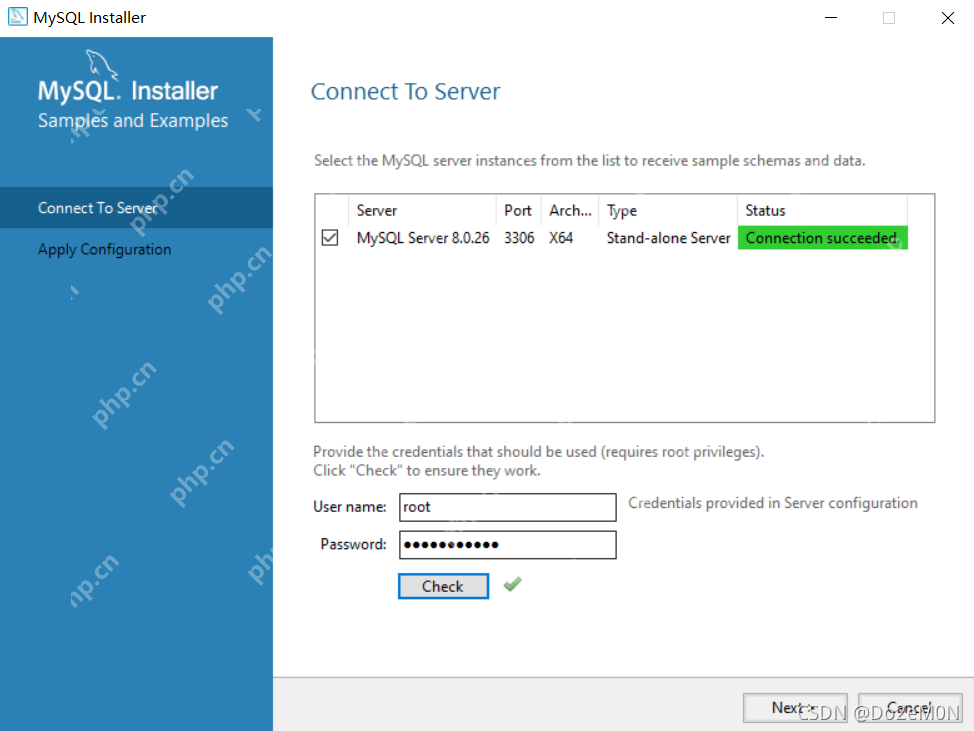Focus the Password input field

(x=507, y=545)
